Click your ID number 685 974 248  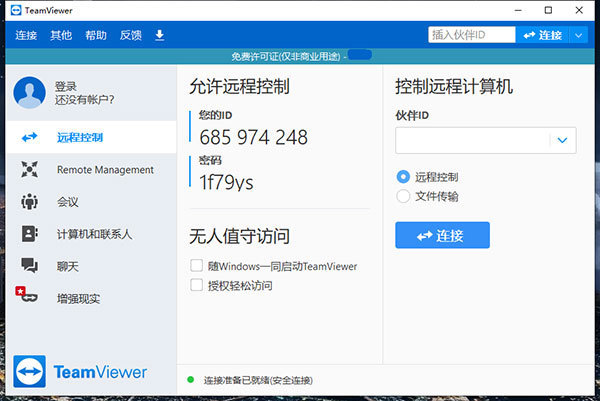tap(253, 137)
